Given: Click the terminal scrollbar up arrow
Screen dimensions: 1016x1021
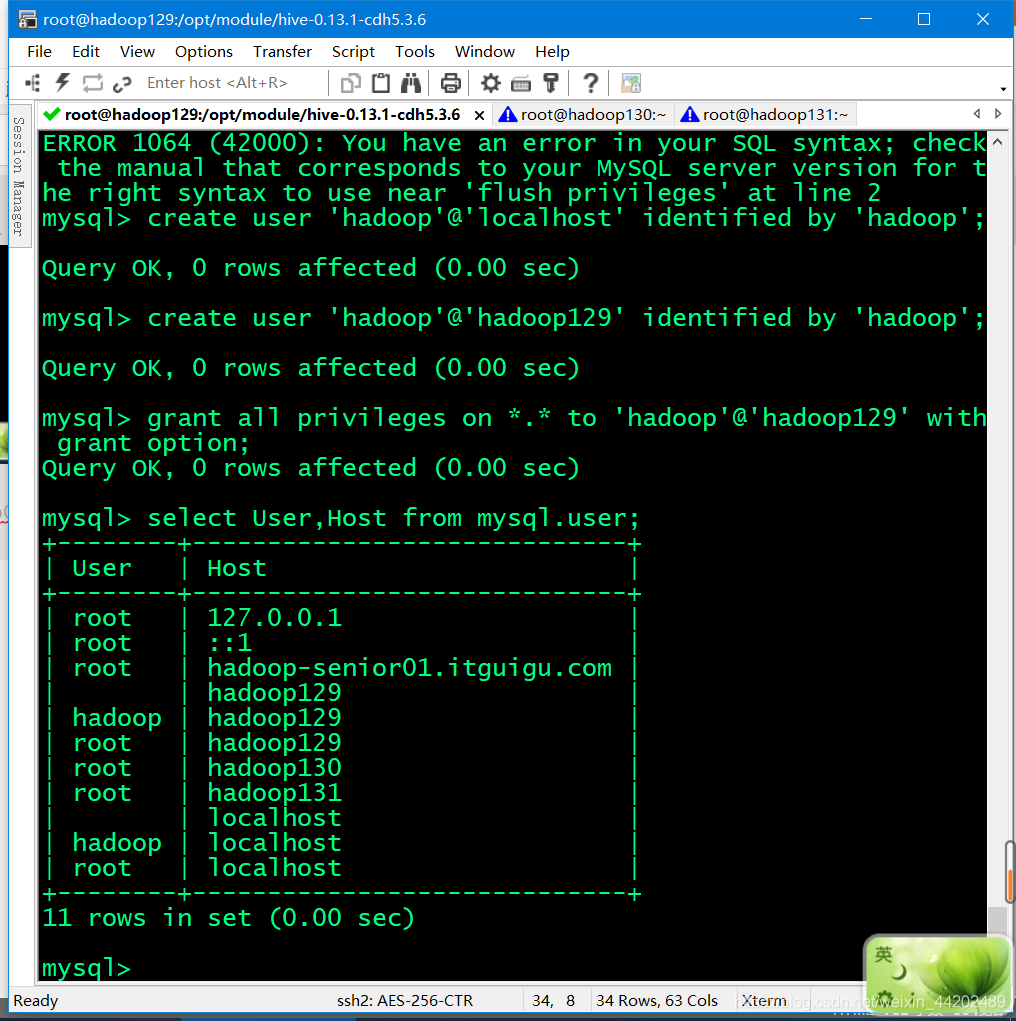Looking at the screenshot, I should (x=997, y=141).
